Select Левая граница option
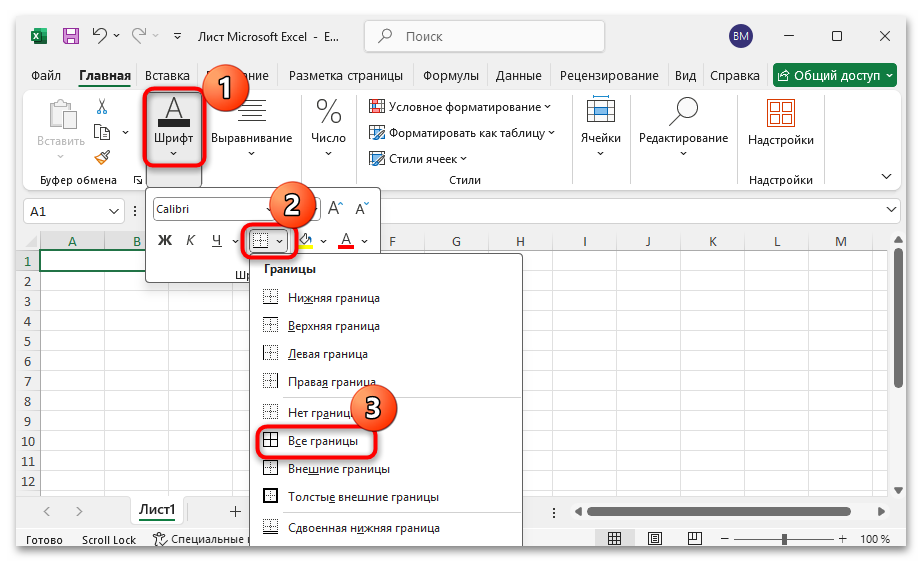 click(x=386, y=354)
